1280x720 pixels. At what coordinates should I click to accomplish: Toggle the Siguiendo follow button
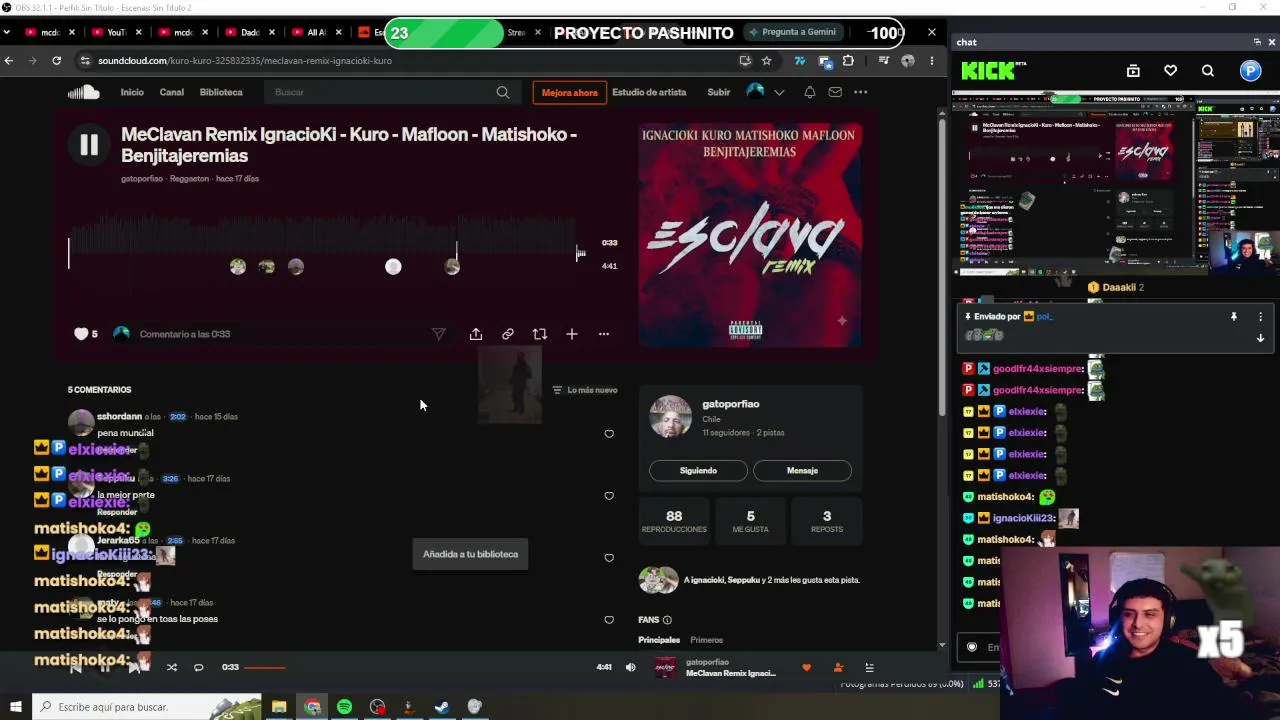tap(698, 470)
